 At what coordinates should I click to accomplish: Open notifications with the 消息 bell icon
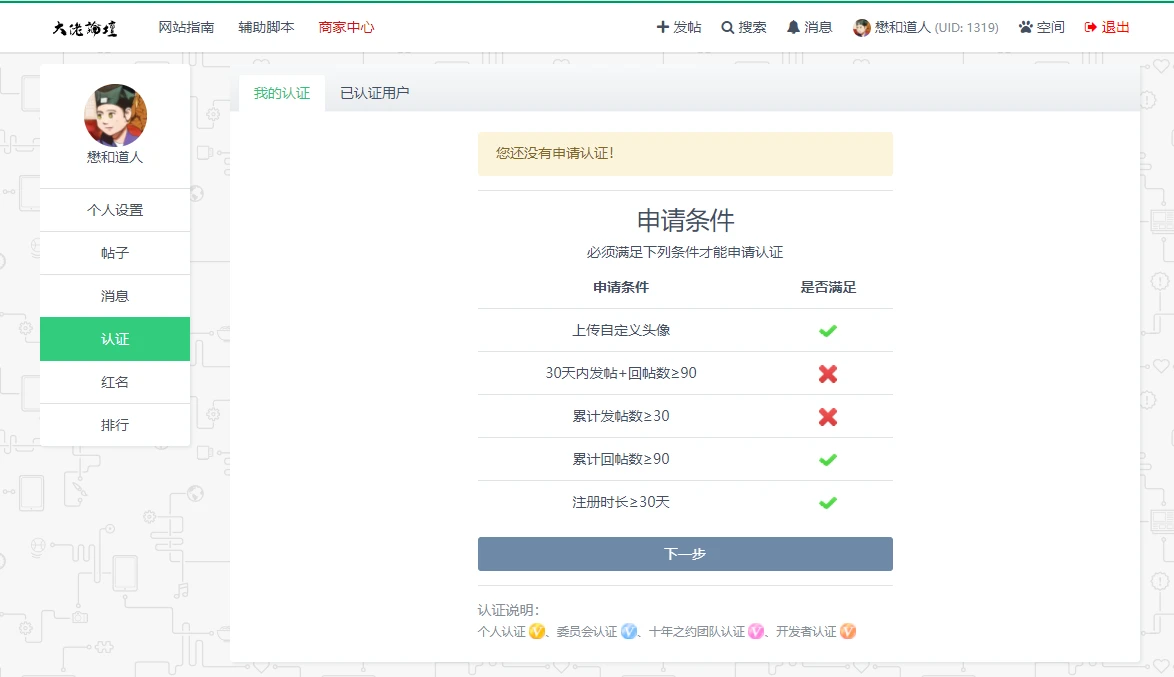[793, 27]
